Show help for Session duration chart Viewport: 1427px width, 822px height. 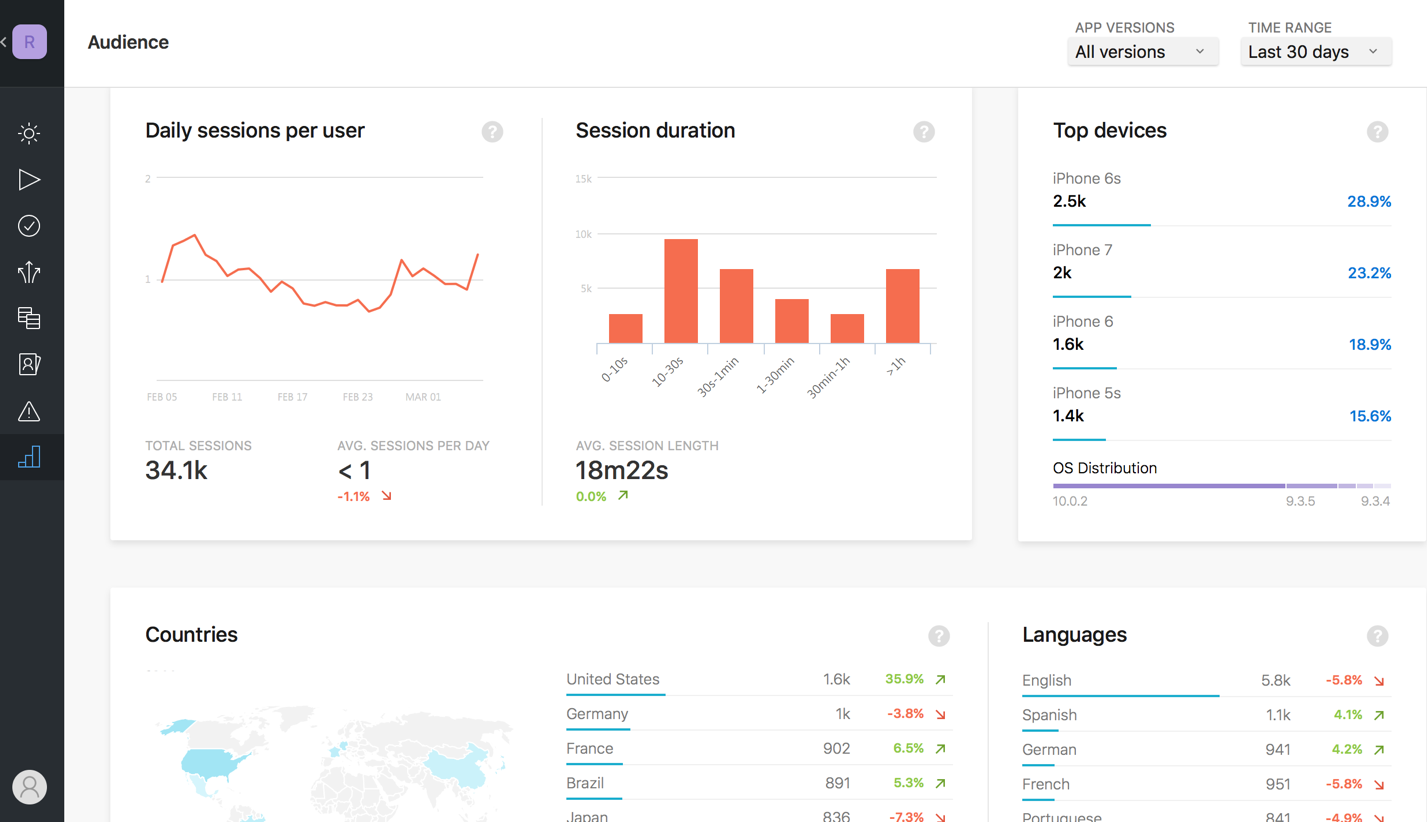pos(924,132)
